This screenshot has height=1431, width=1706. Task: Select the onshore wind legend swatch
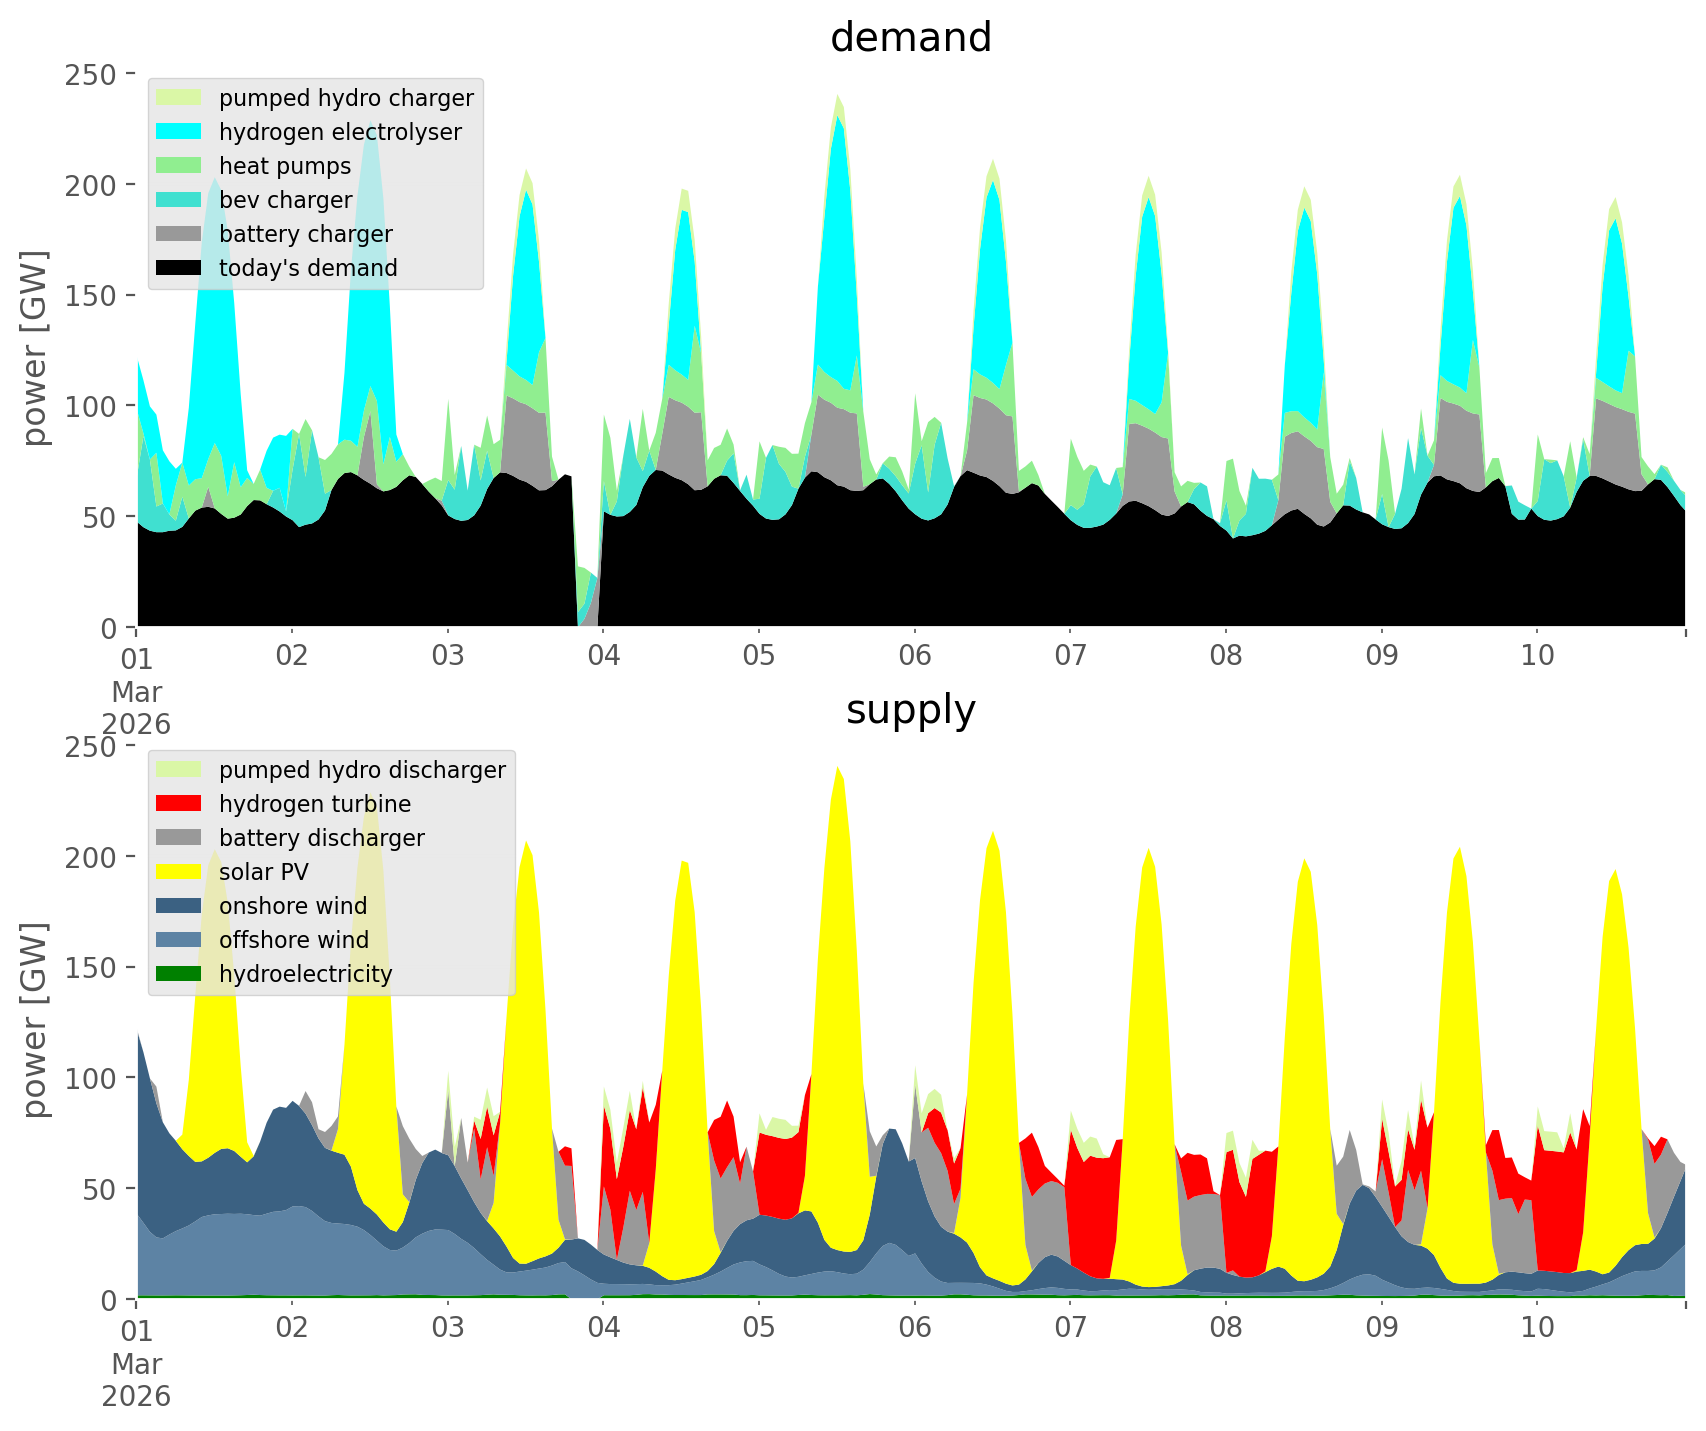[x=180, y=906]
